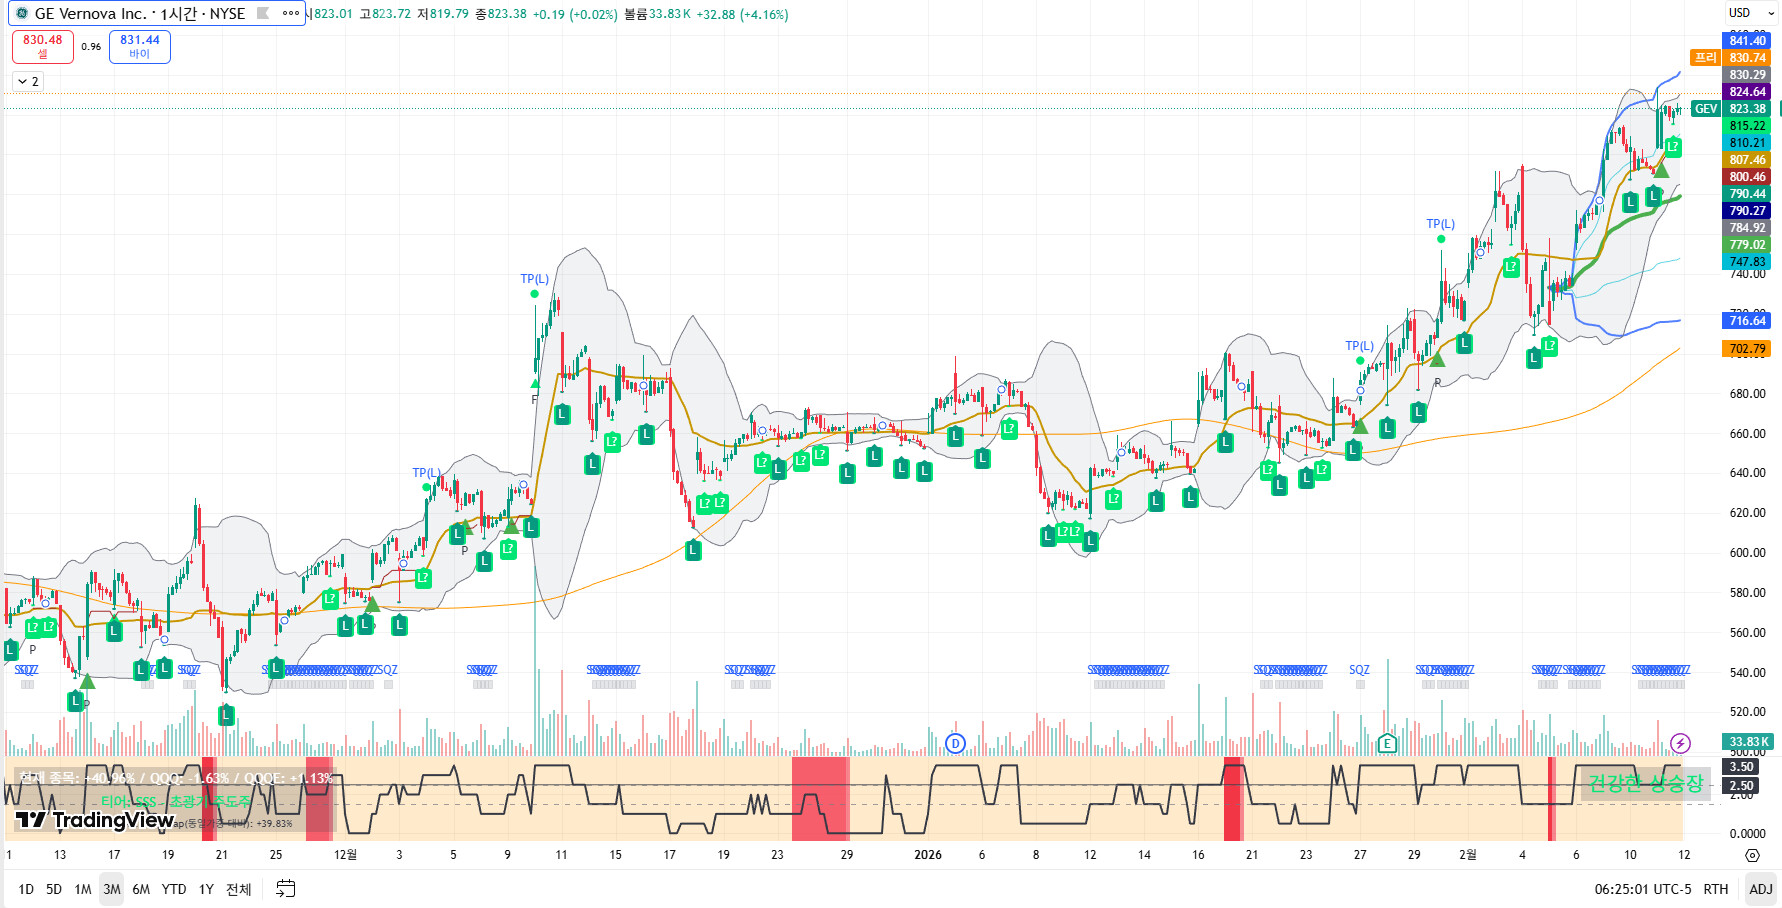Click the TradingView logo
The image size is (1782, 908).
[95, 821]
